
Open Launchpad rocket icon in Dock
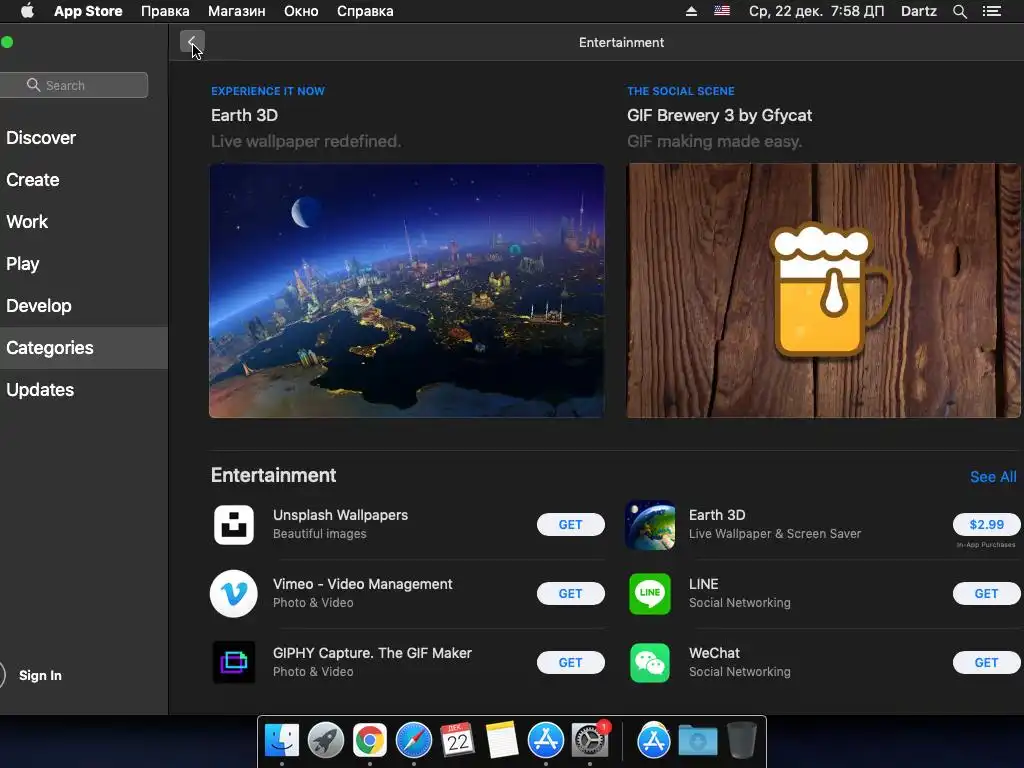click(325, 741)
